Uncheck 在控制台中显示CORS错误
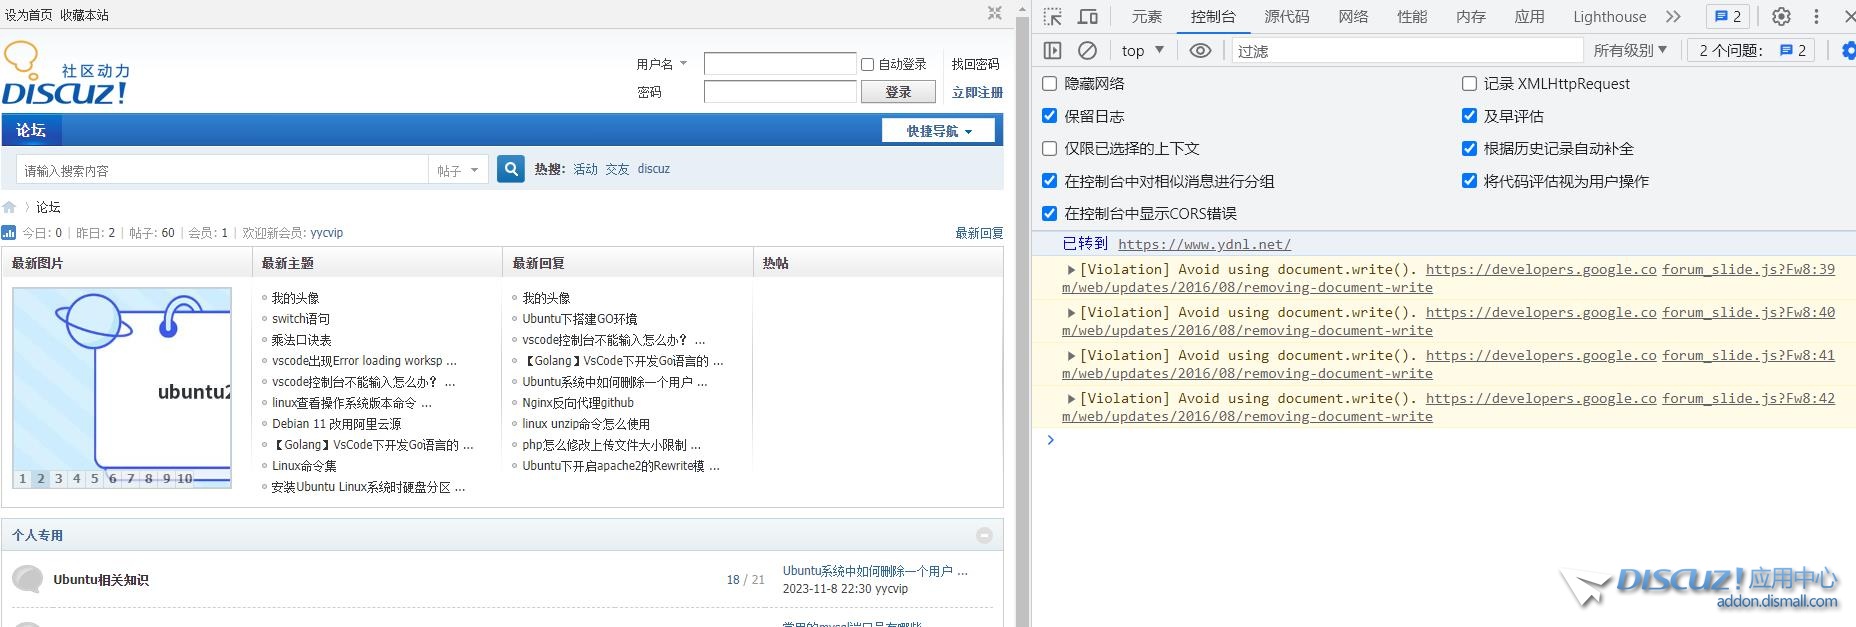Viewport: 1856px width, 627px height. [x=1049, y=213]
